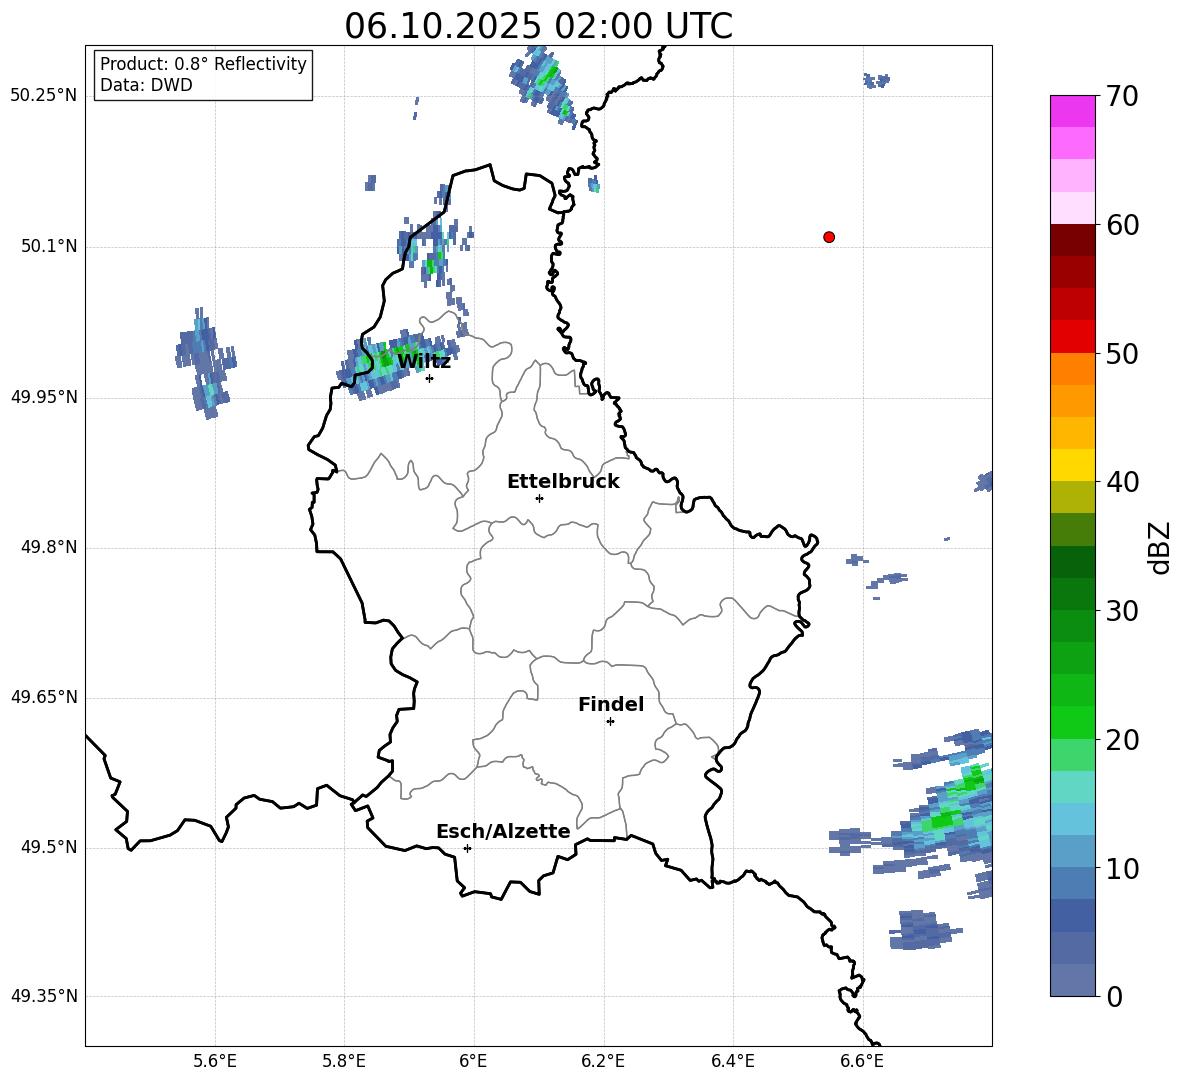The width and height of the screenshot is (1184, 1081).
Task: Click the Ettelbruck station cross marker
Action: (x=539, y=498)
